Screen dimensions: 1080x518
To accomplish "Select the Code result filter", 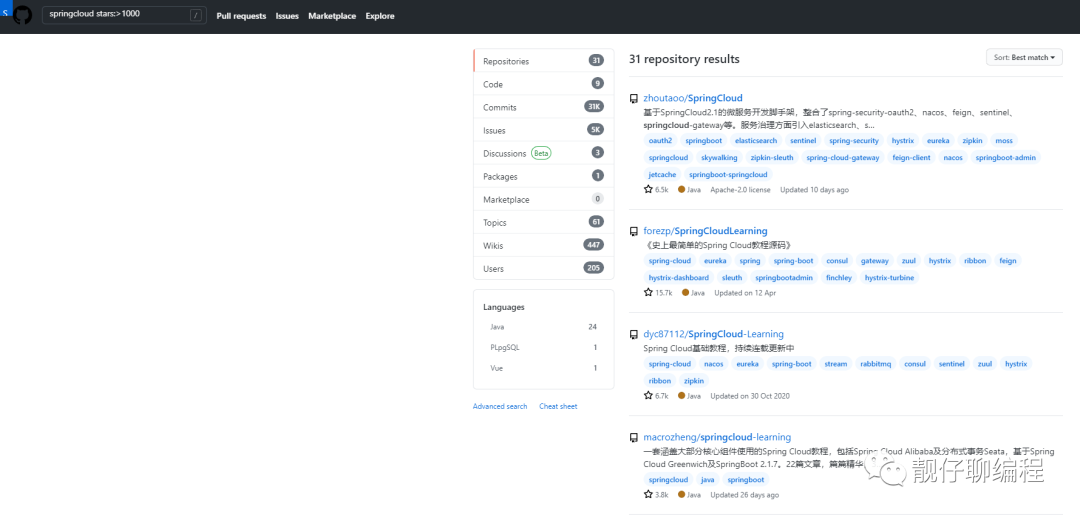I will click(x=543, y=84).
